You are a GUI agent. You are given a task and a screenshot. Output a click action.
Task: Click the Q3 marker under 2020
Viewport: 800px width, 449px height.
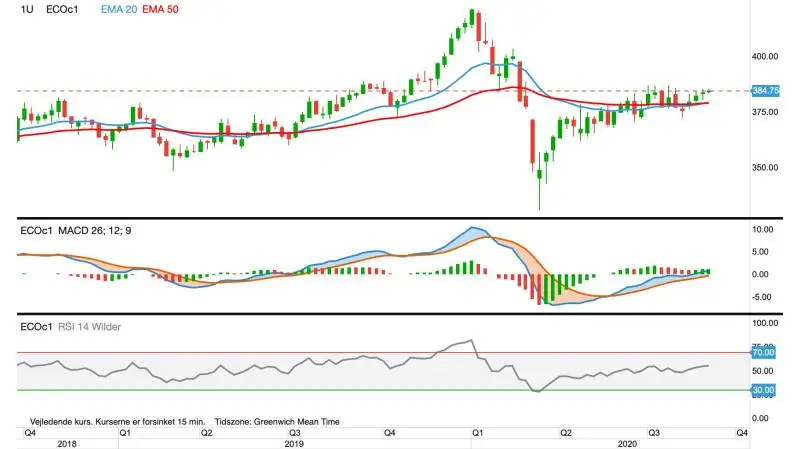point(654,433)
